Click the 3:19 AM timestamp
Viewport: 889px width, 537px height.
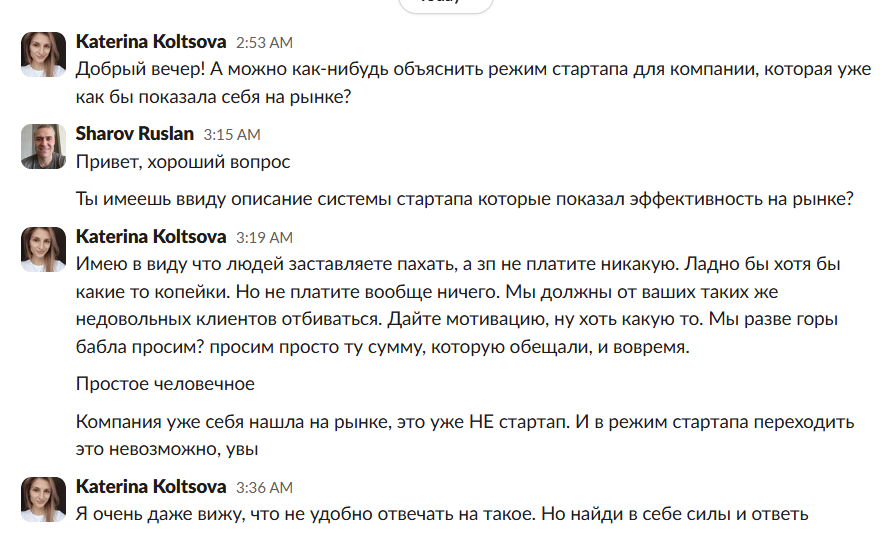pos(264,238)
